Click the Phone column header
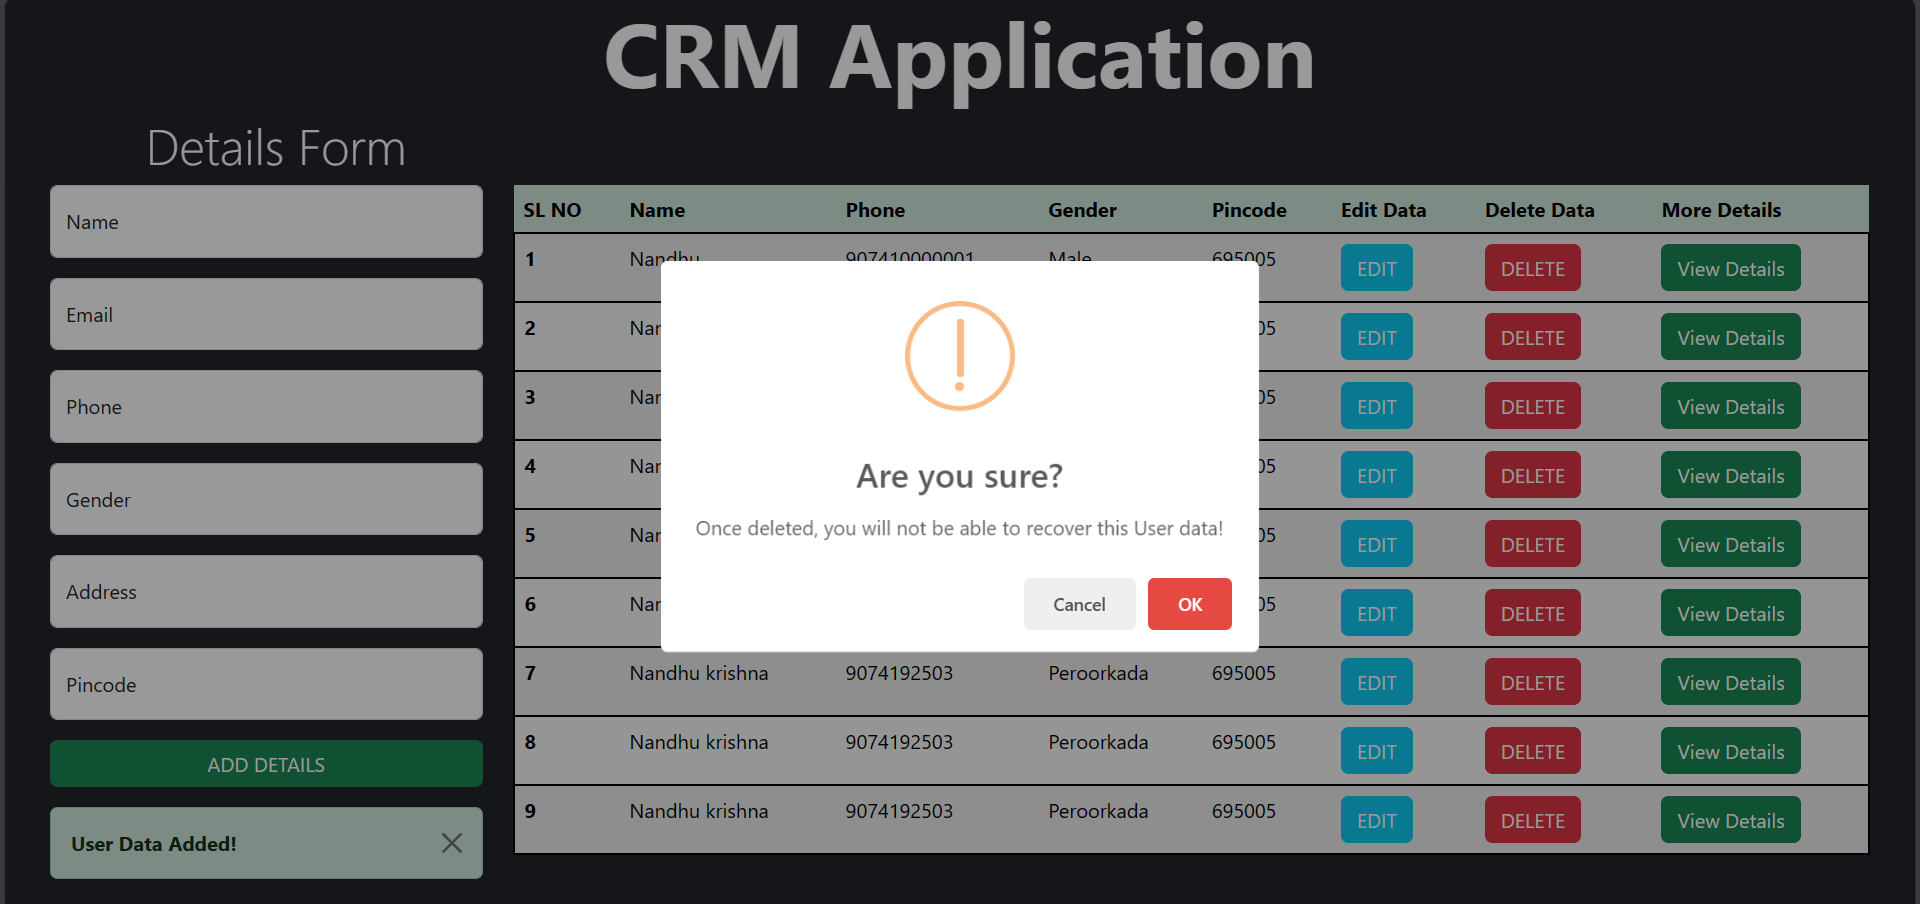The image size is (1920, 904). tap(875, 210)
